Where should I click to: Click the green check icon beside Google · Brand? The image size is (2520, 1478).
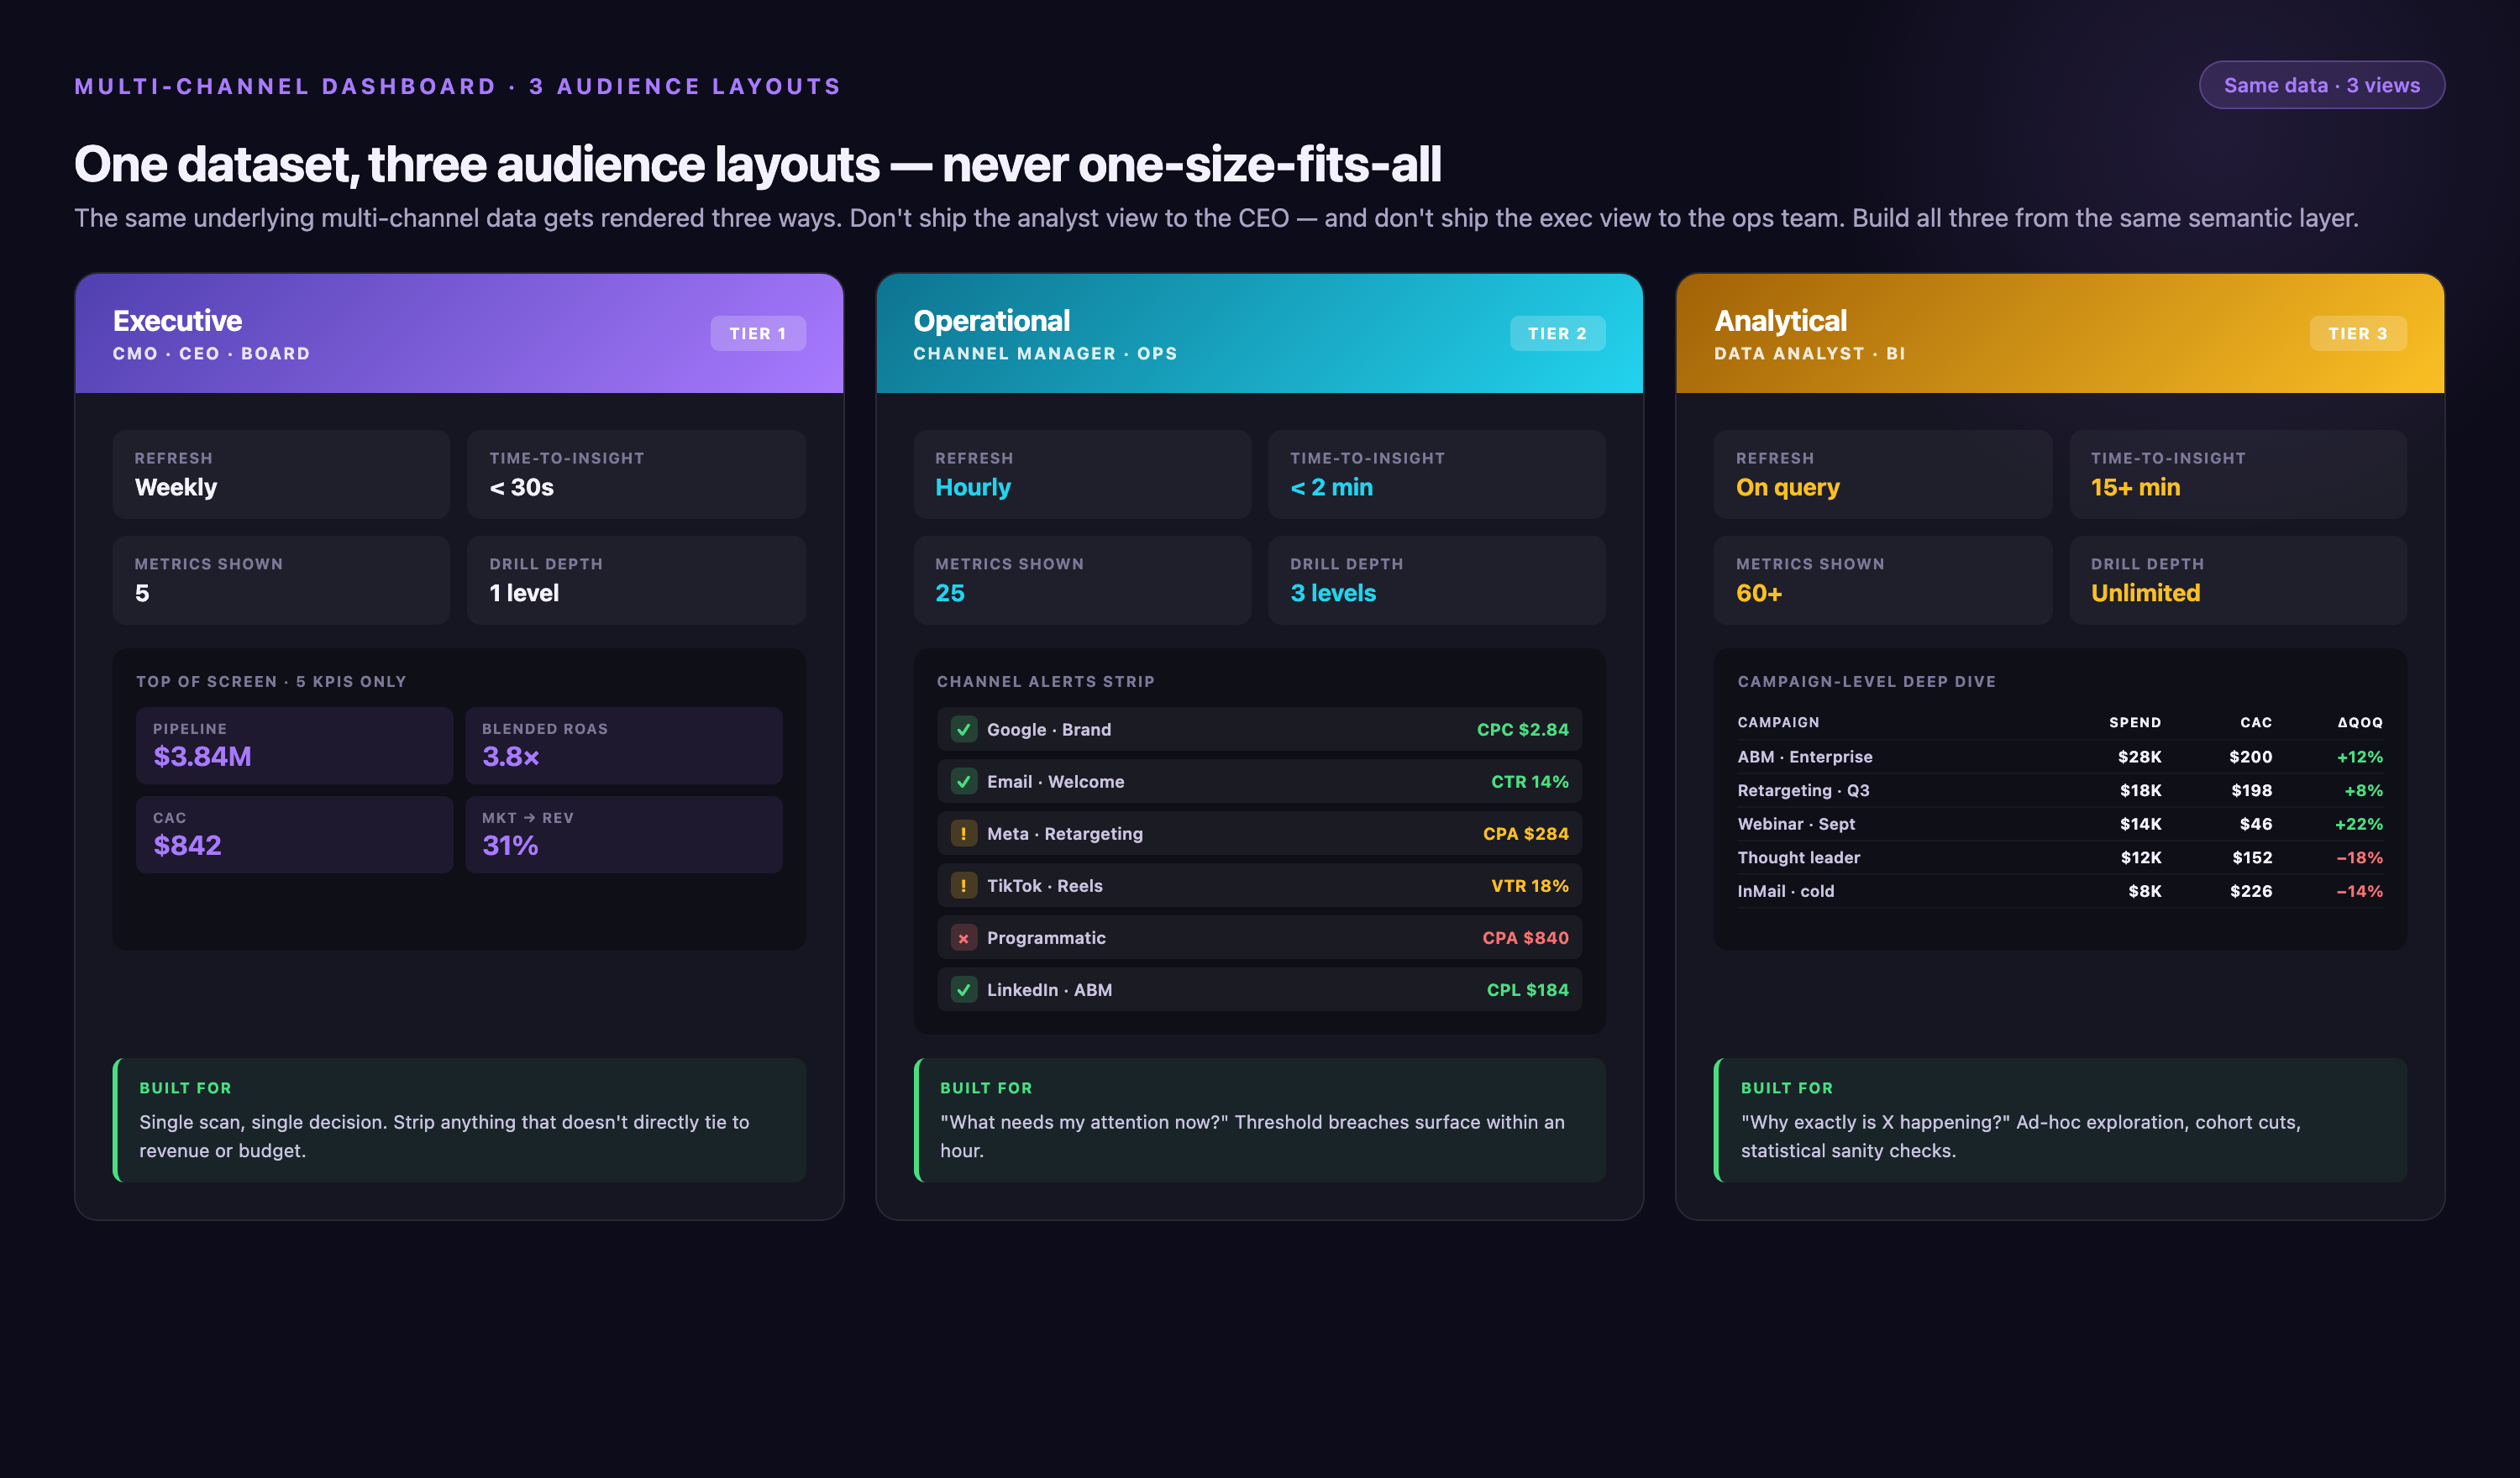pyautogui.click(x=963, y=730)
